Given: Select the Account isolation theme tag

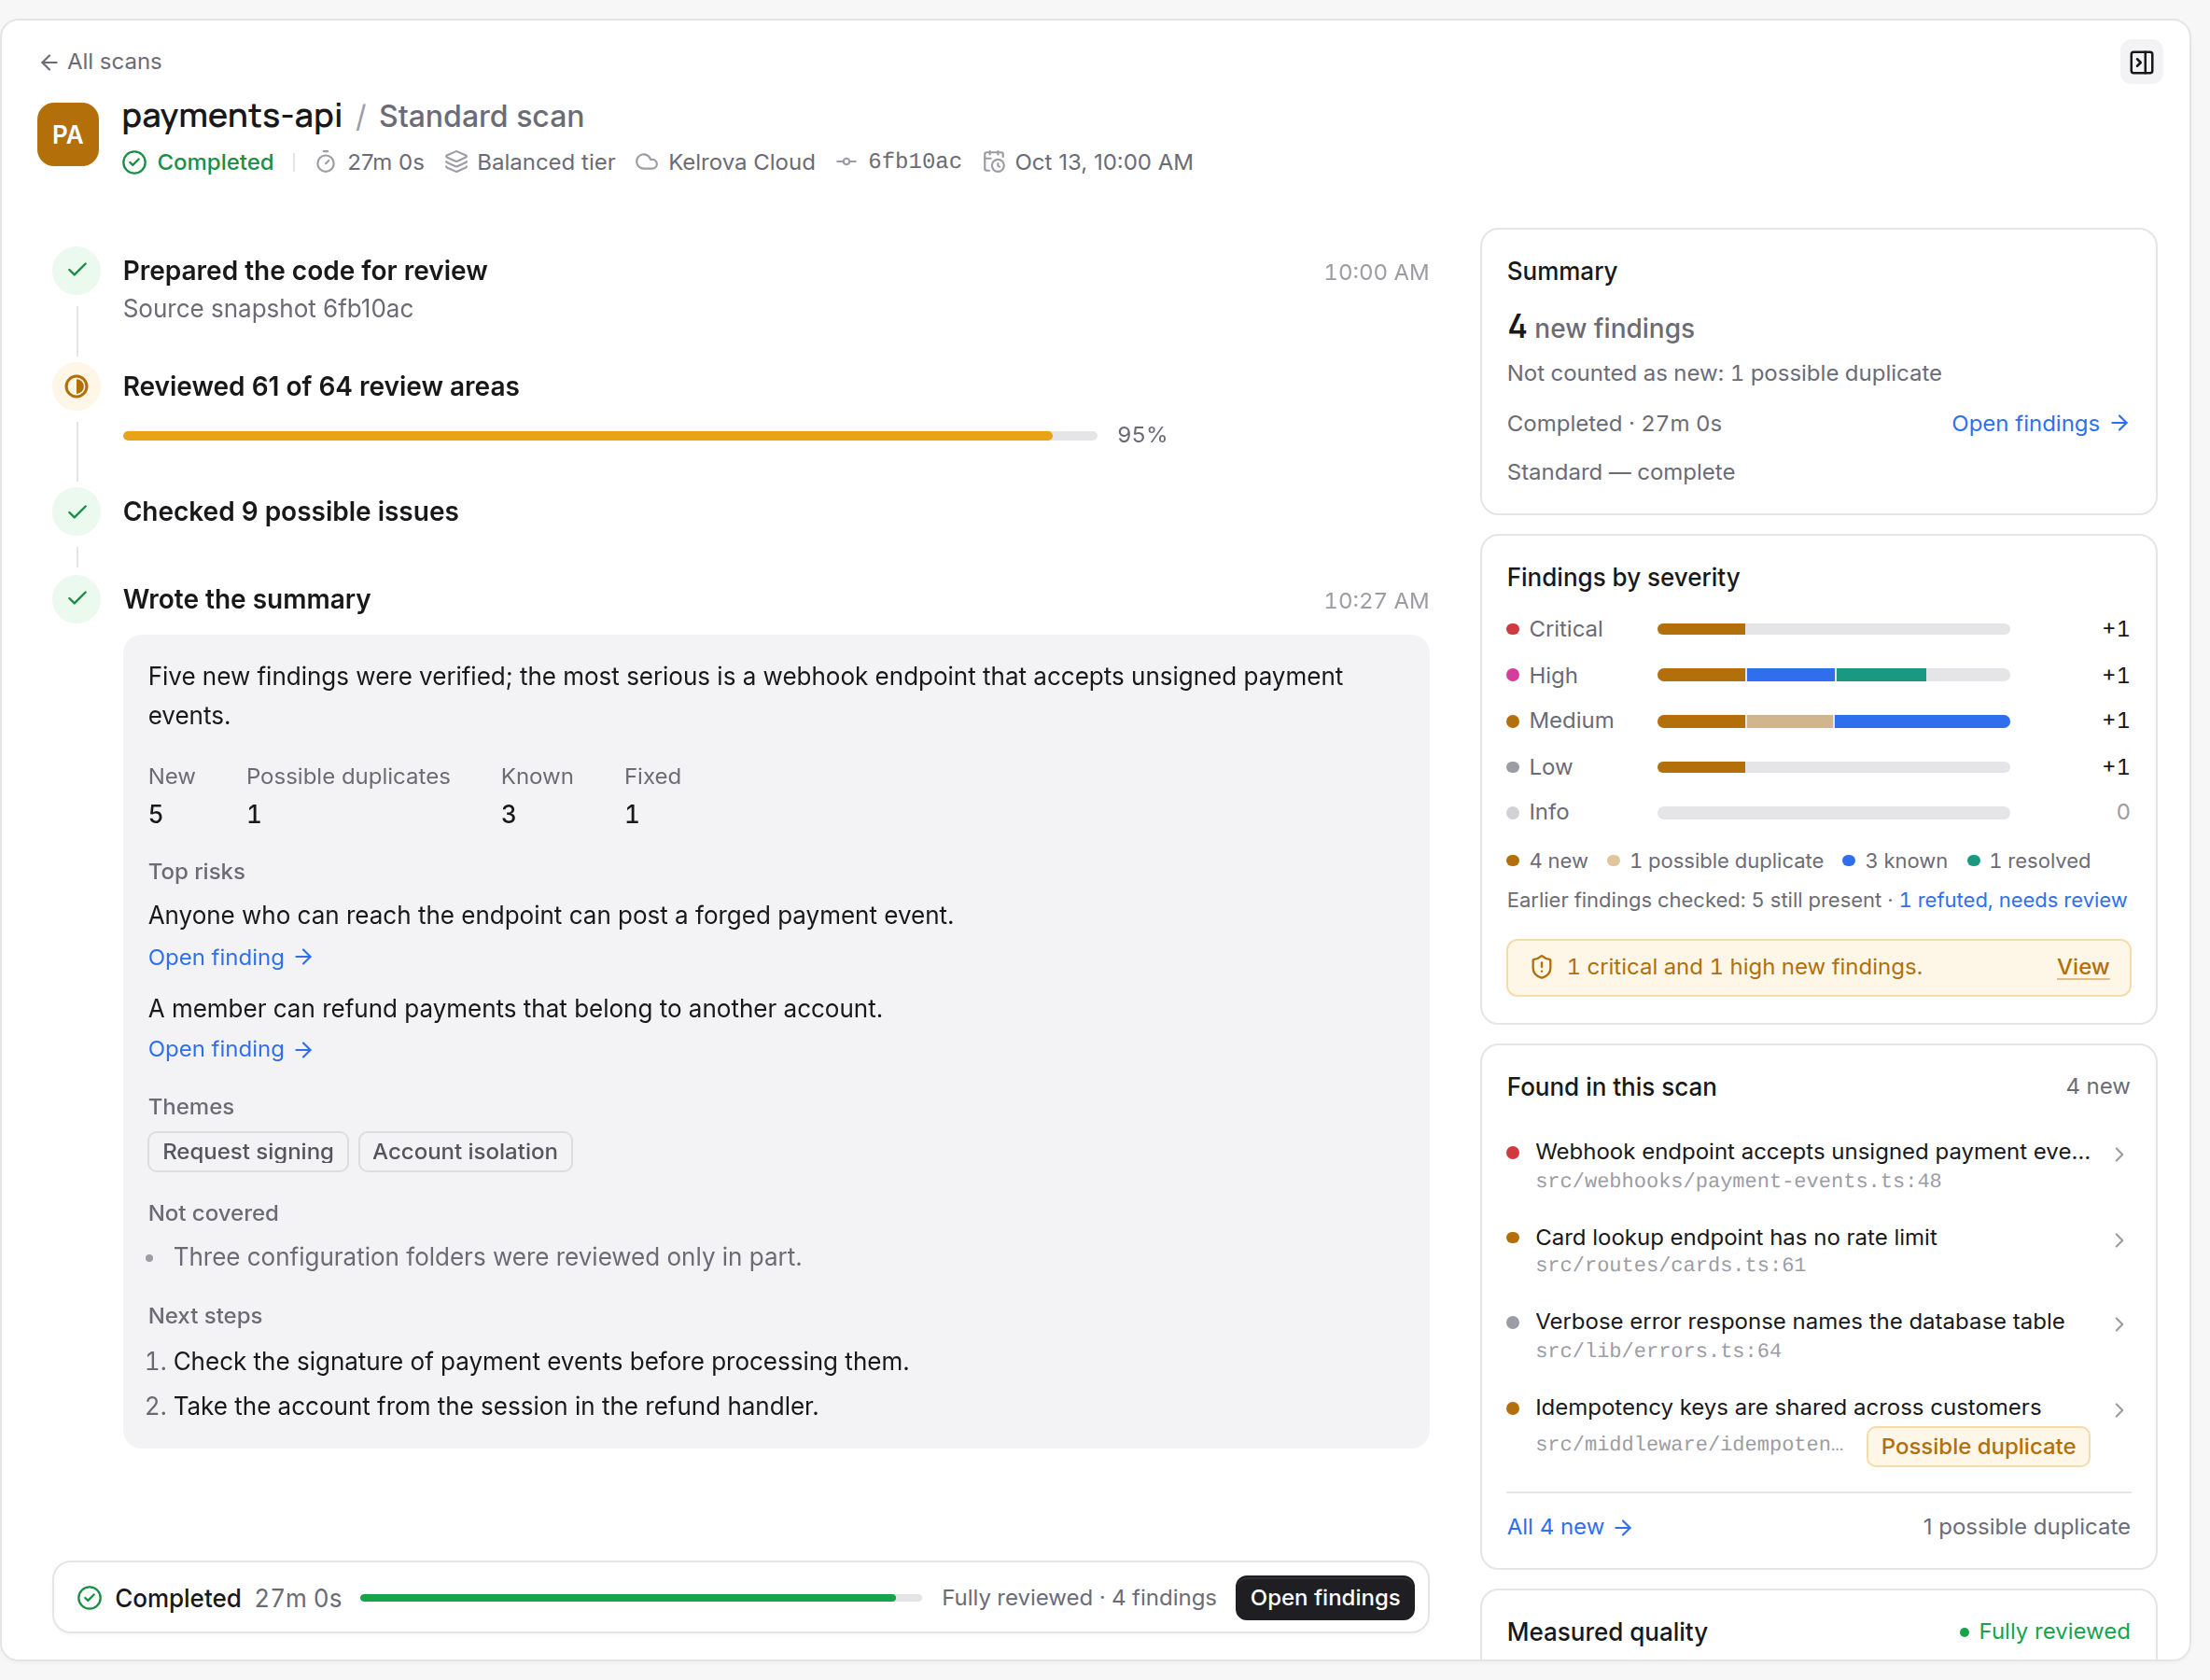Looking at the screenshot, I should click(465, 1152).
